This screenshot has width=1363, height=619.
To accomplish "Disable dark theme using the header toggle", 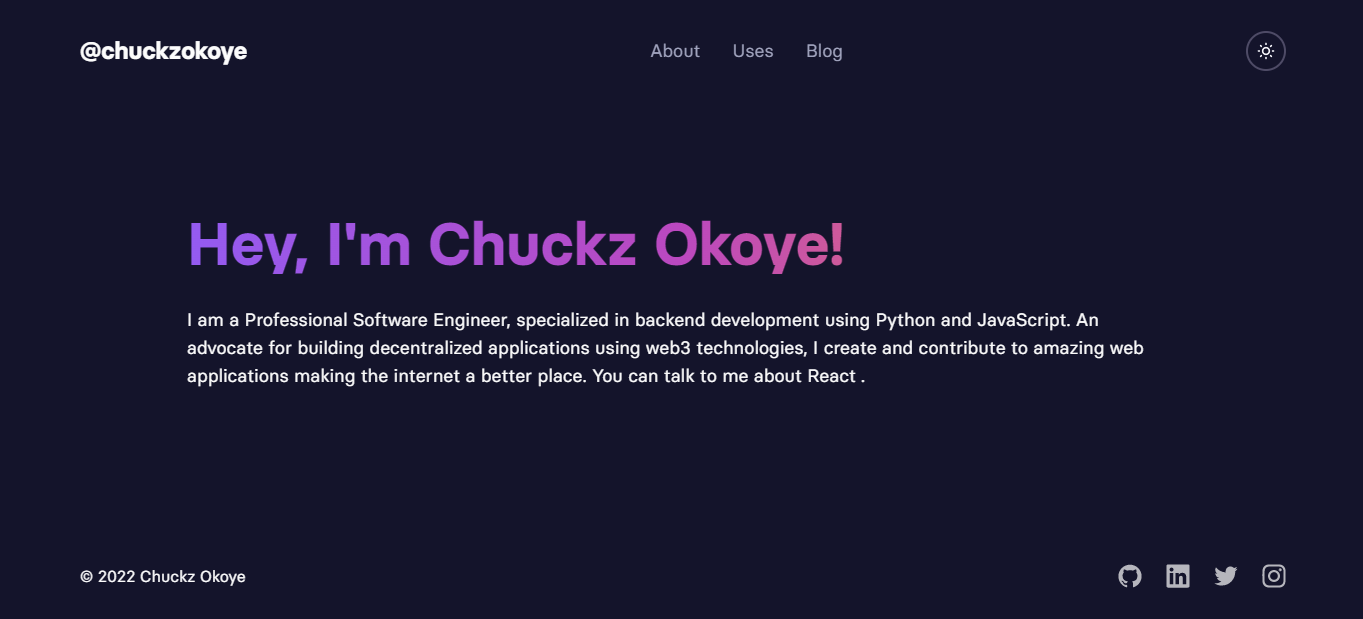I will tap(1265, 51).
